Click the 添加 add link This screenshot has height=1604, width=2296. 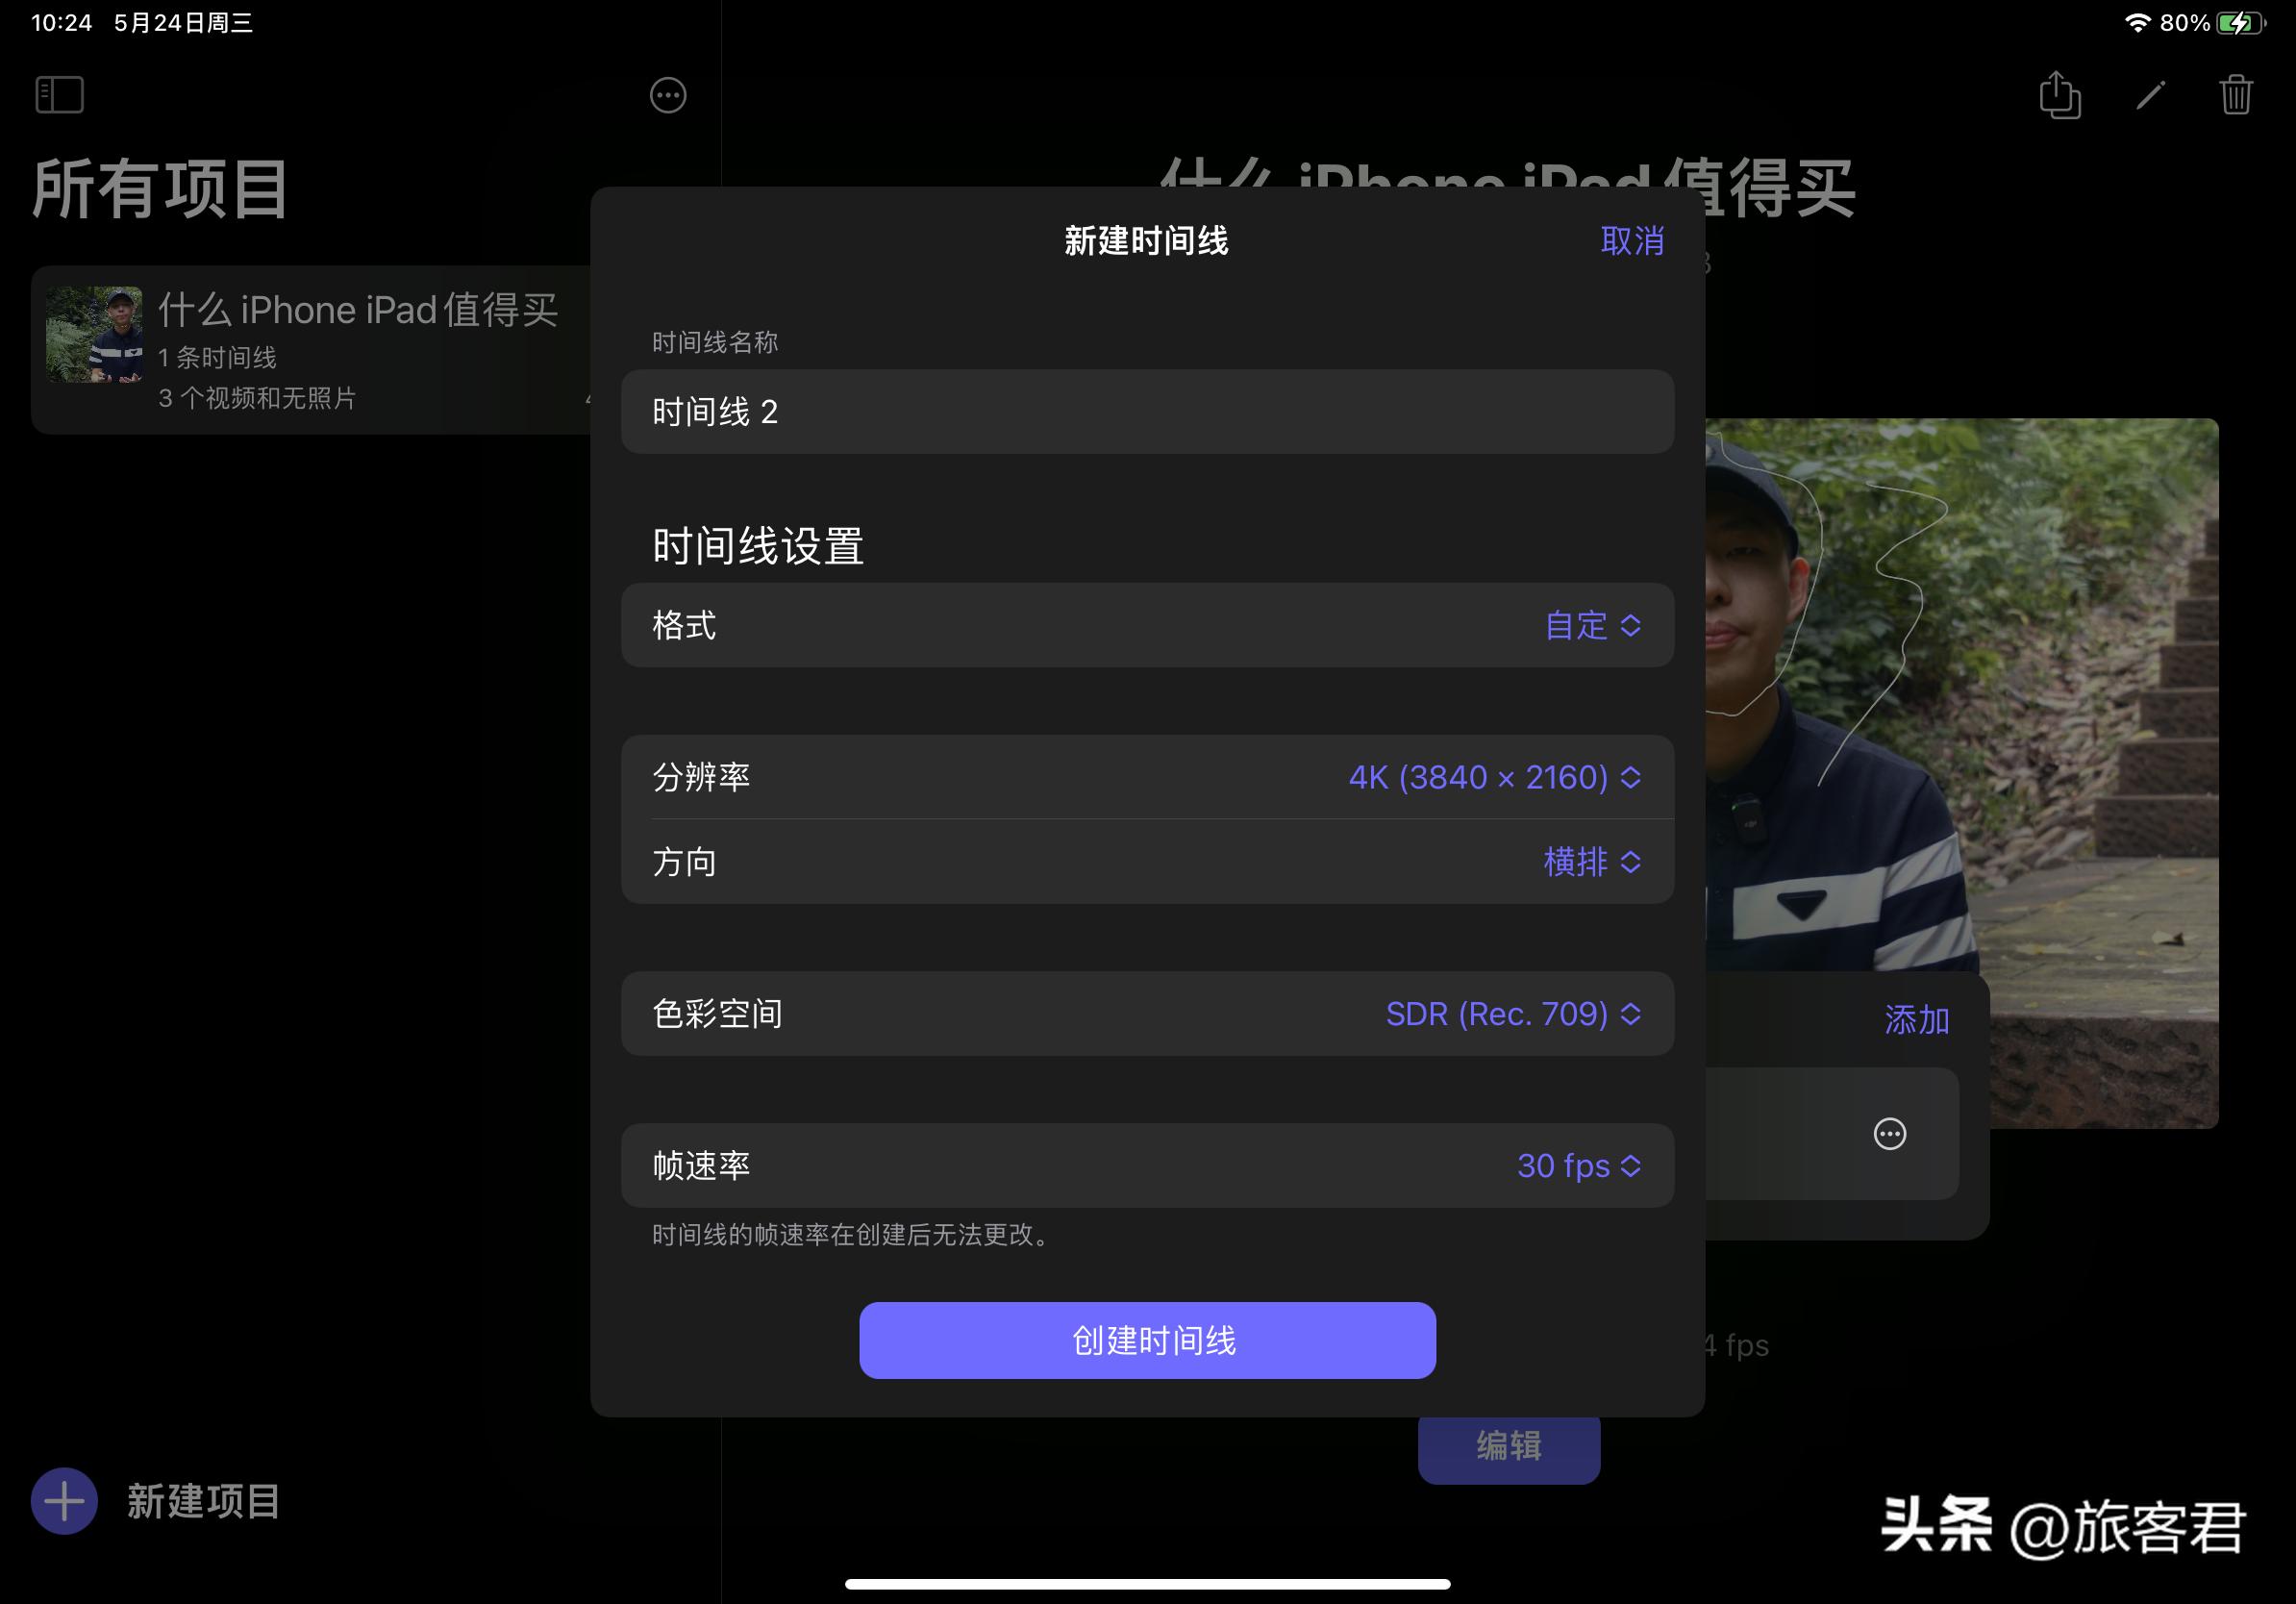pos(1917,1020)
